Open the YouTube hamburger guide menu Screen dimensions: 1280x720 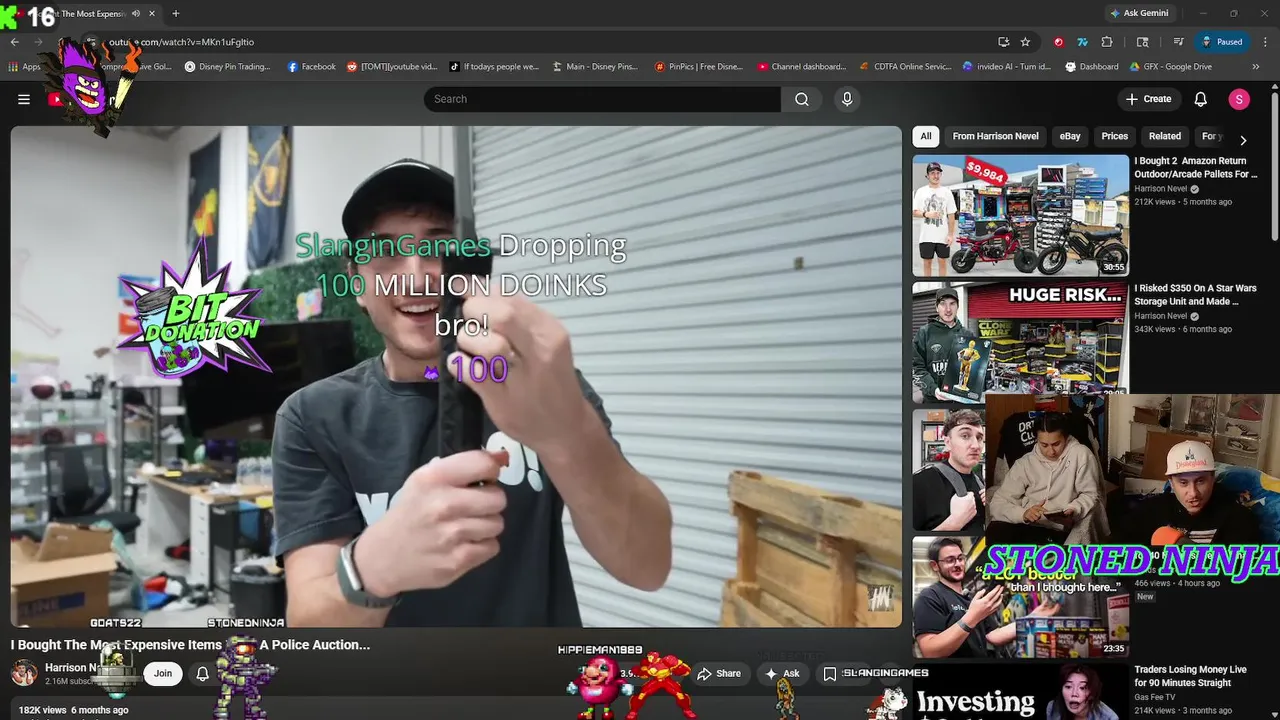click(24, 99)
